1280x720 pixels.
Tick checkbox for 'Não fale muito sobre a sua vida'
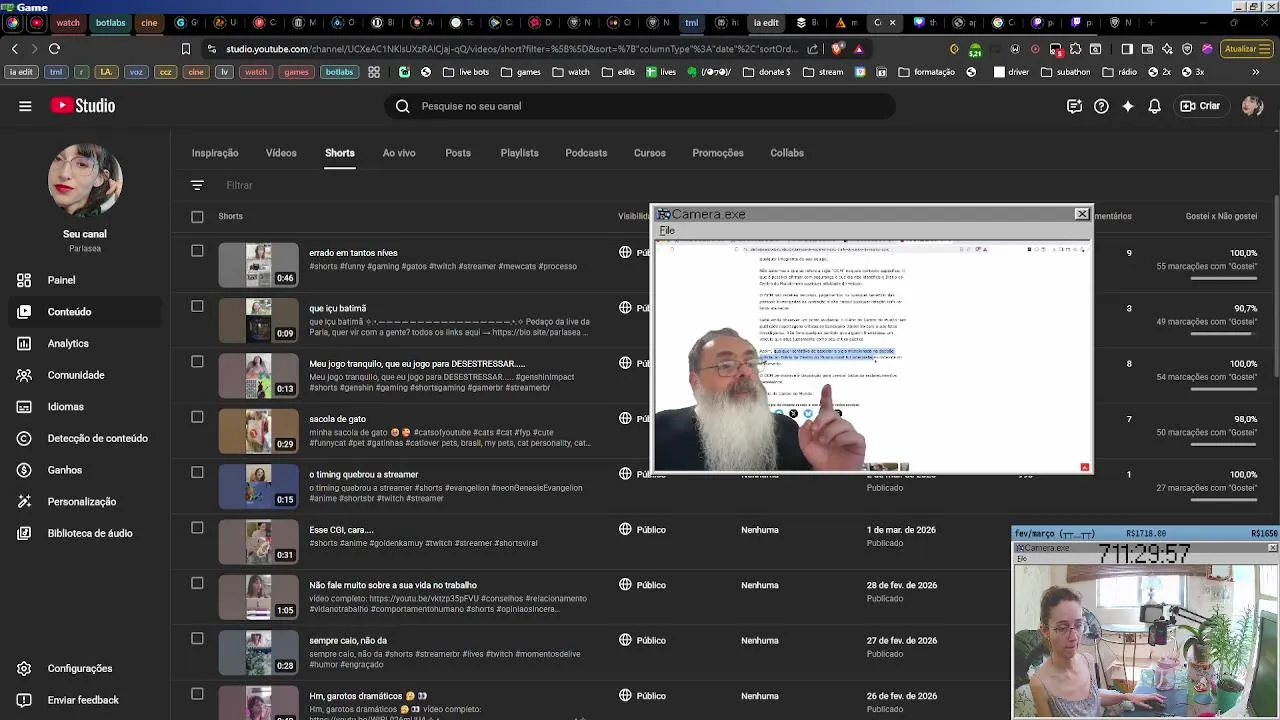click(197, 583)
